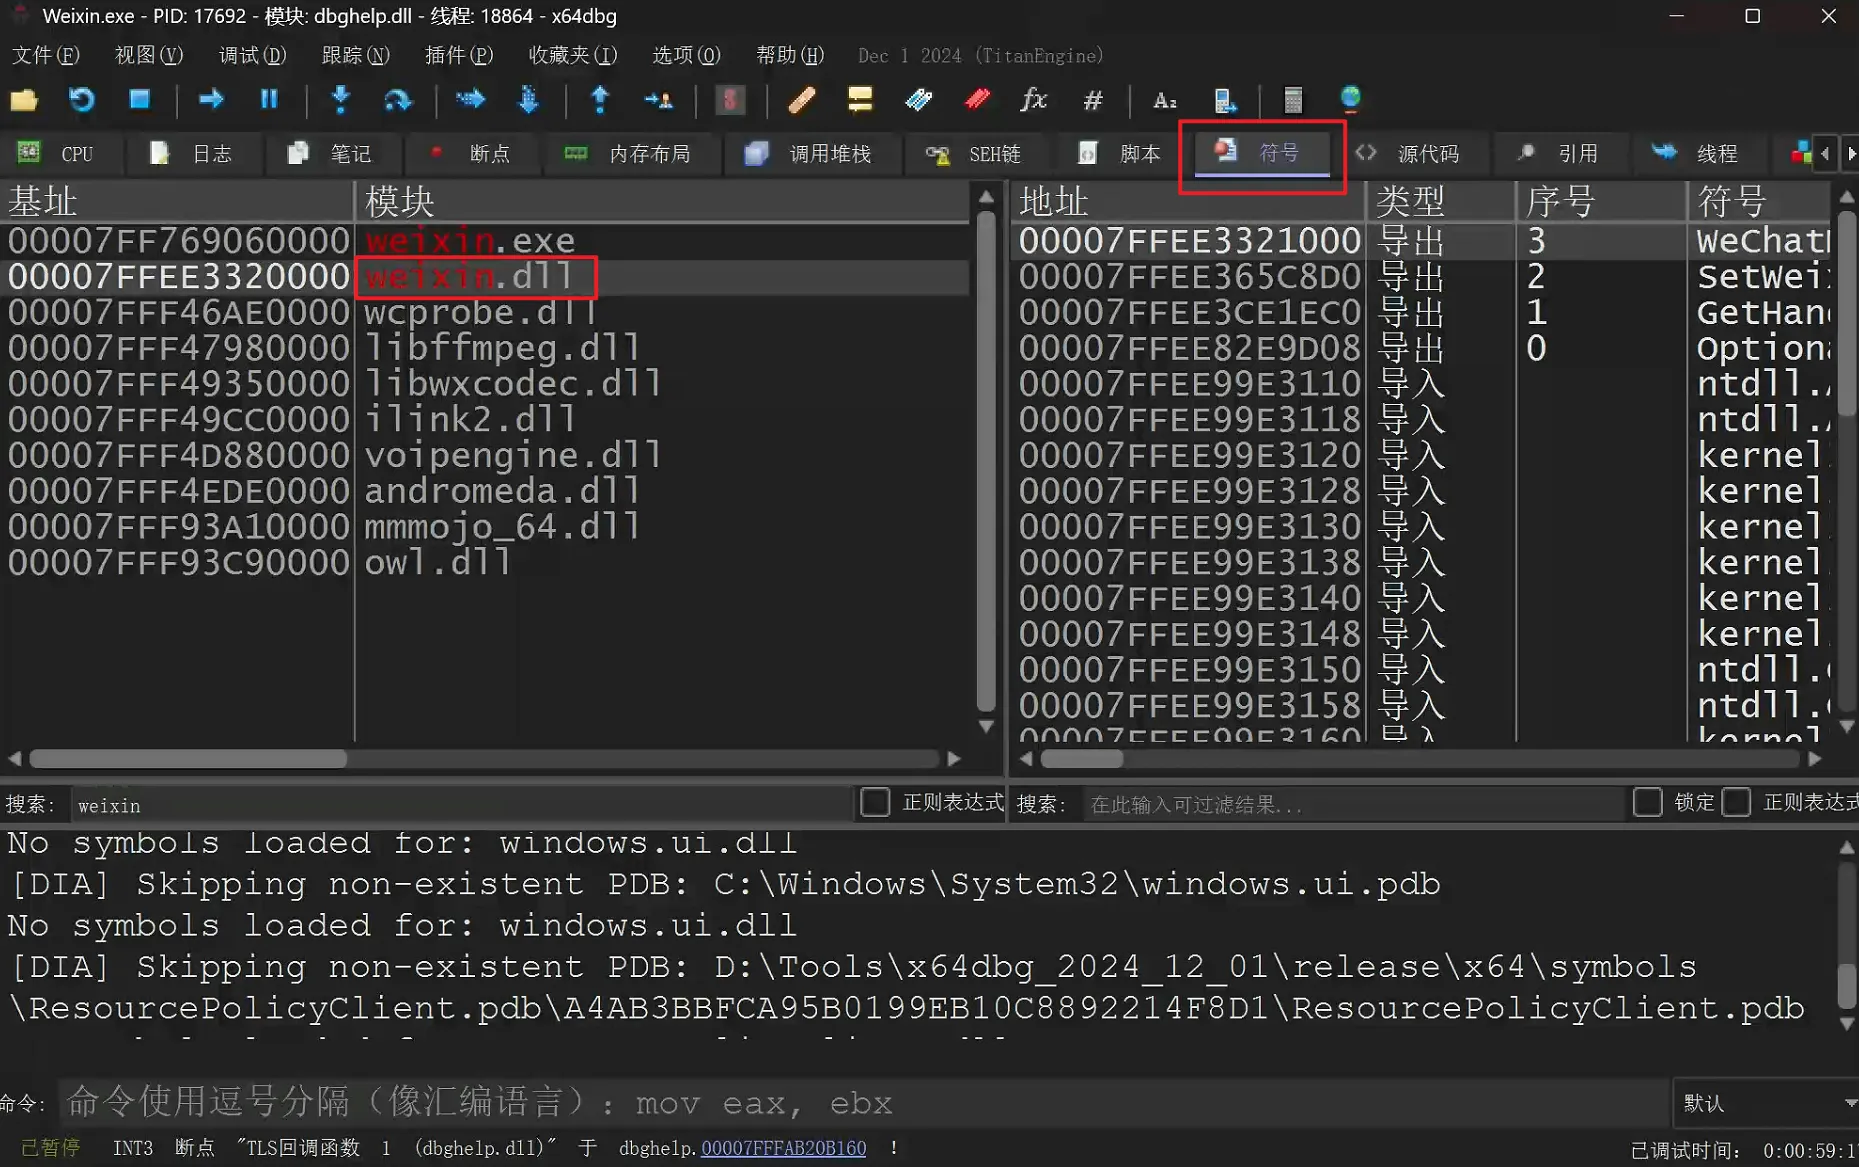Open the Functions fx icon

[1034, 99]
